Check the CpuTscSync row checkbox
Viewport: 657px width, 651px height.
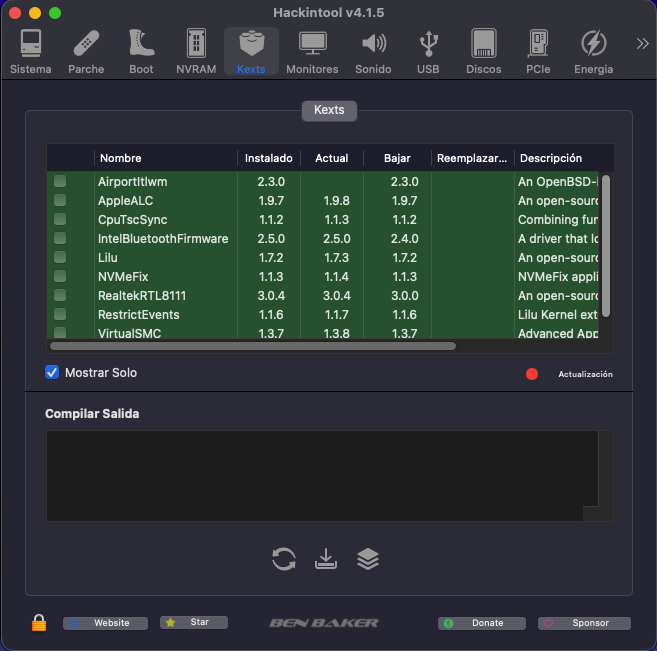[60, 219]
